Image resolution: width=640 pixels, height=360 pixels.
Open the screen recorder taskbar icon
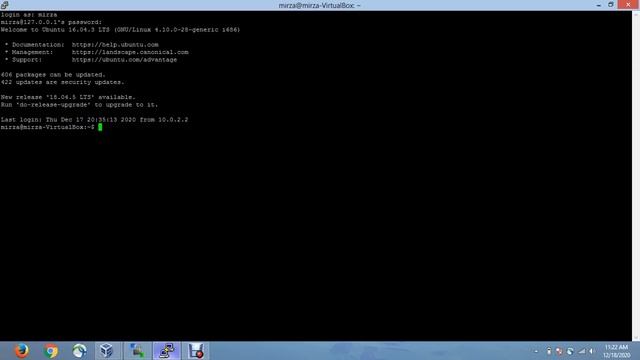coord(196,351)
